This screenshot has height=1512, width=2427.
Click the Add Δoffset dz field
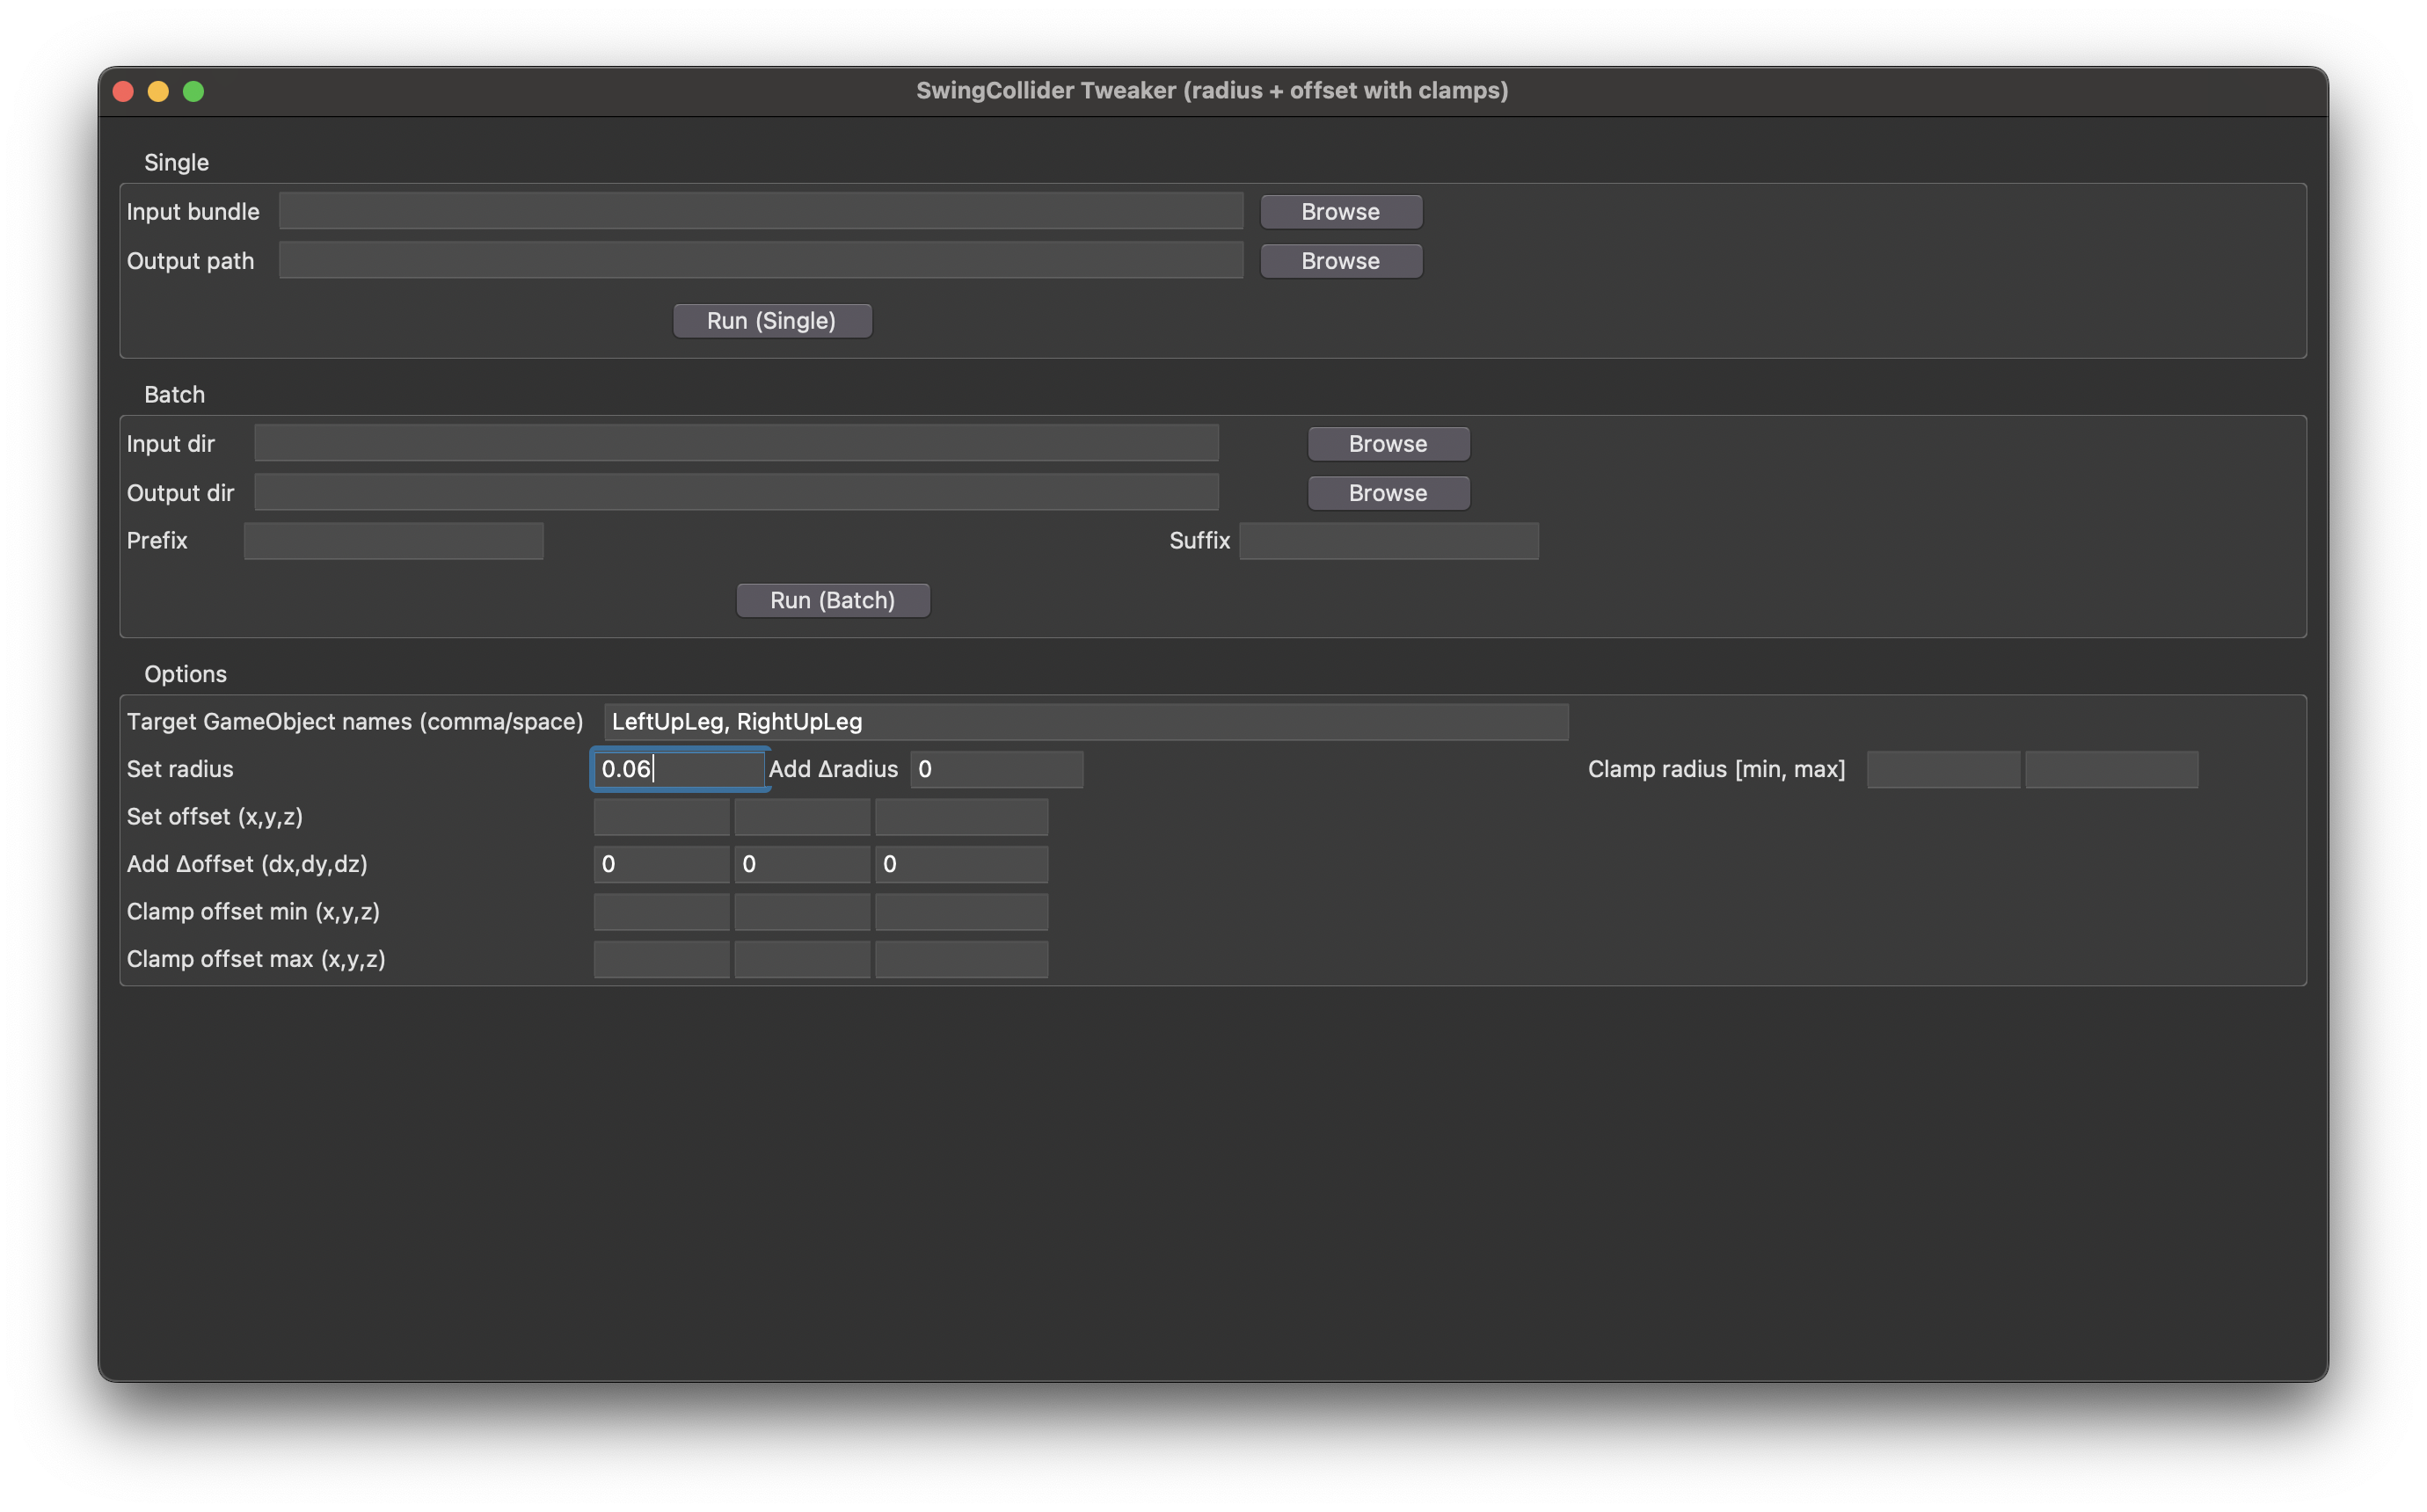click(961, 864)
